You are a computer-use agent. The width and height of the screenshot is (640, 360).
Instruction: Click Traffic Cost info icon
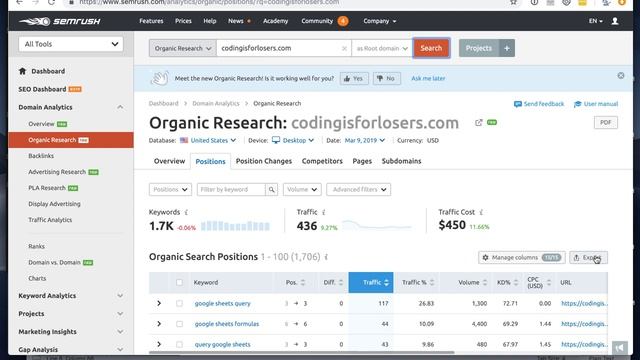pyautogui.click(x=481, y=212)
